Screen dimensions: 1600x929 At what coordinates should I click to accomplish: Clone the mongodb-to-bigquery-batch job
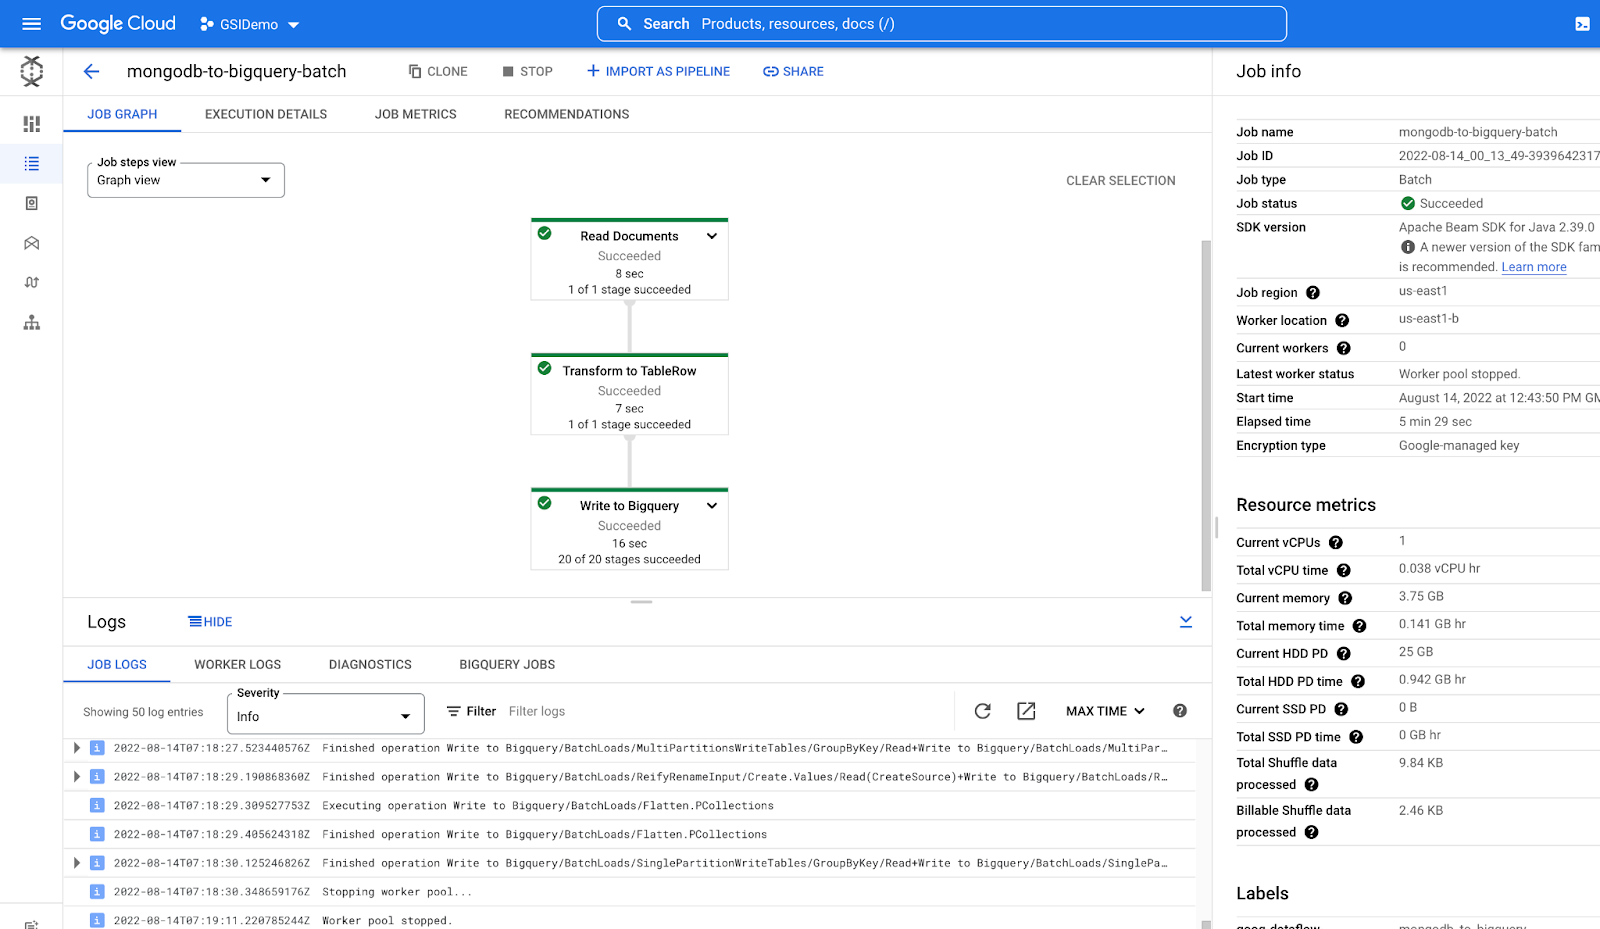click(438, 71)
